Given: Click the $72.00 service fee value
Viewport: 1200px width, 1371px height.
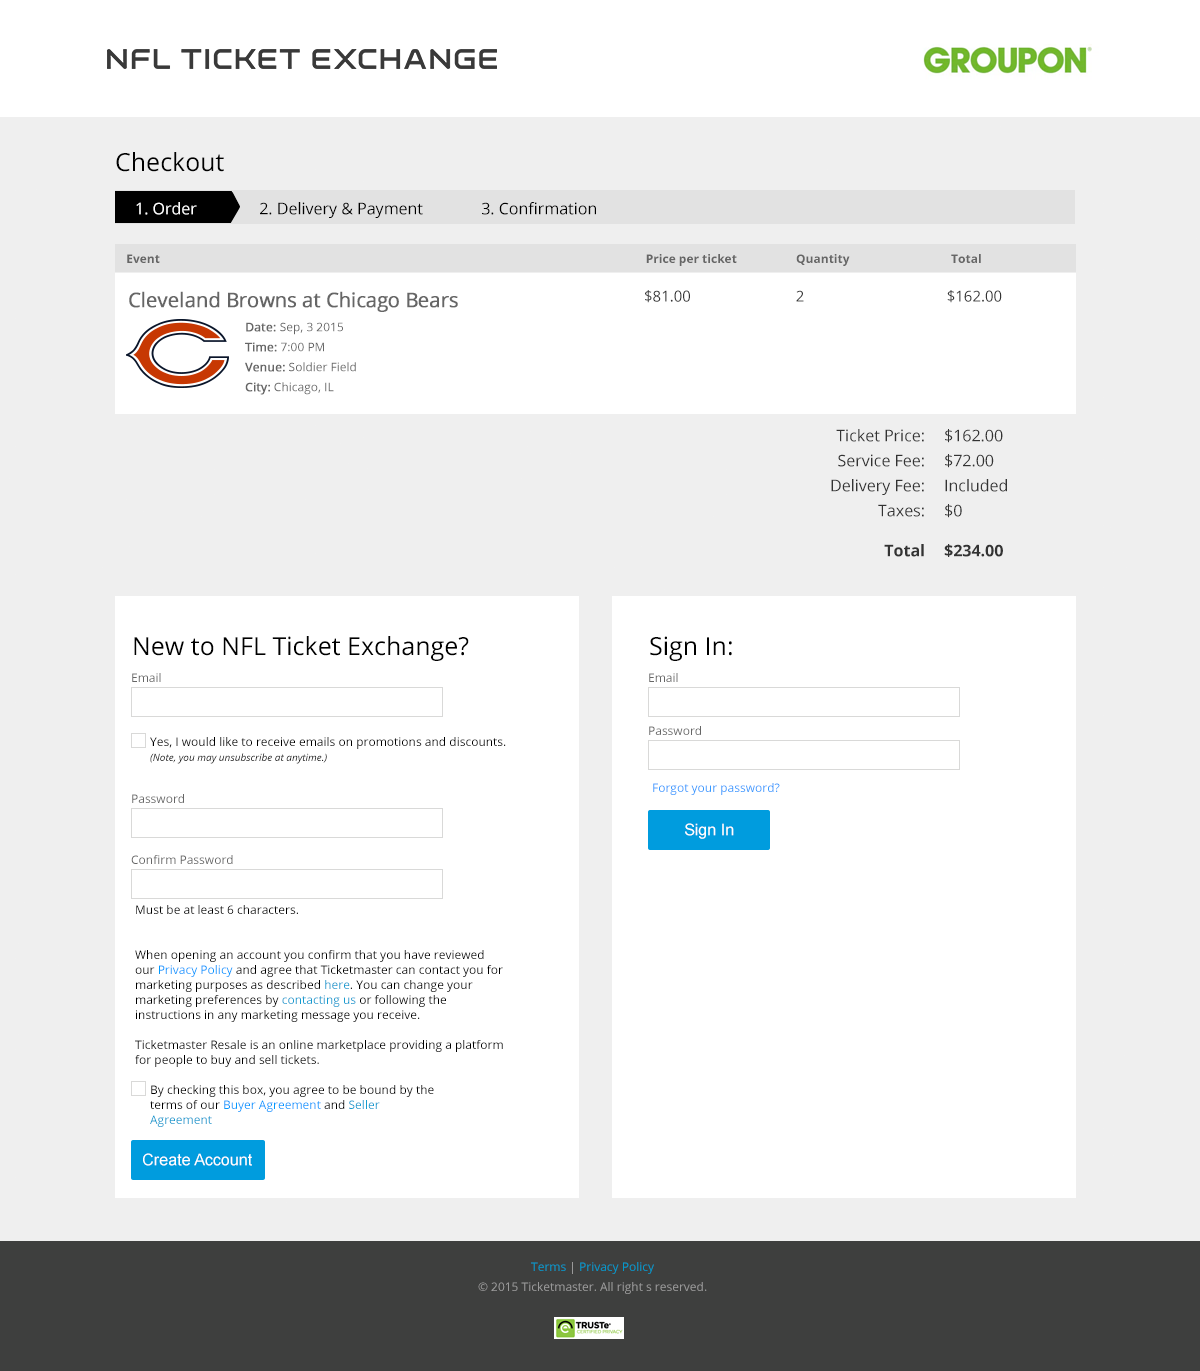Looking at the screenshot, I should pyautogui.click(x=969, y=461).
